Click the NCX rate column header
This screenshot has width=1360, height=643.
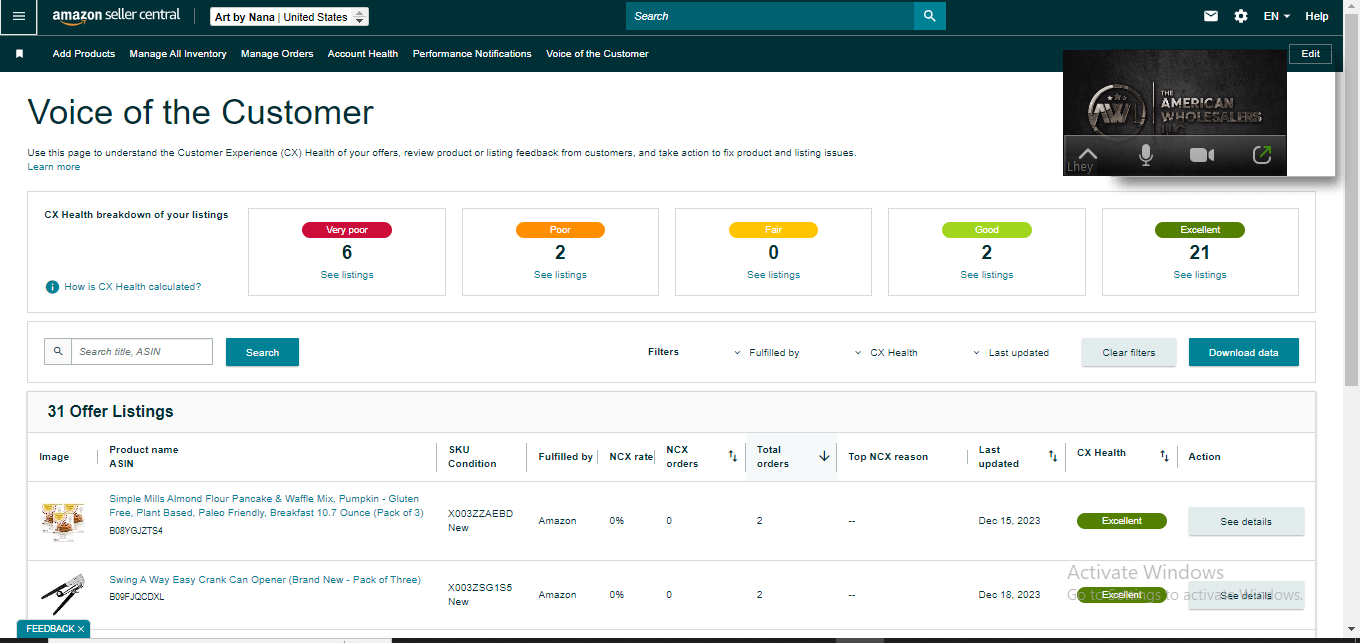point(631,457)
